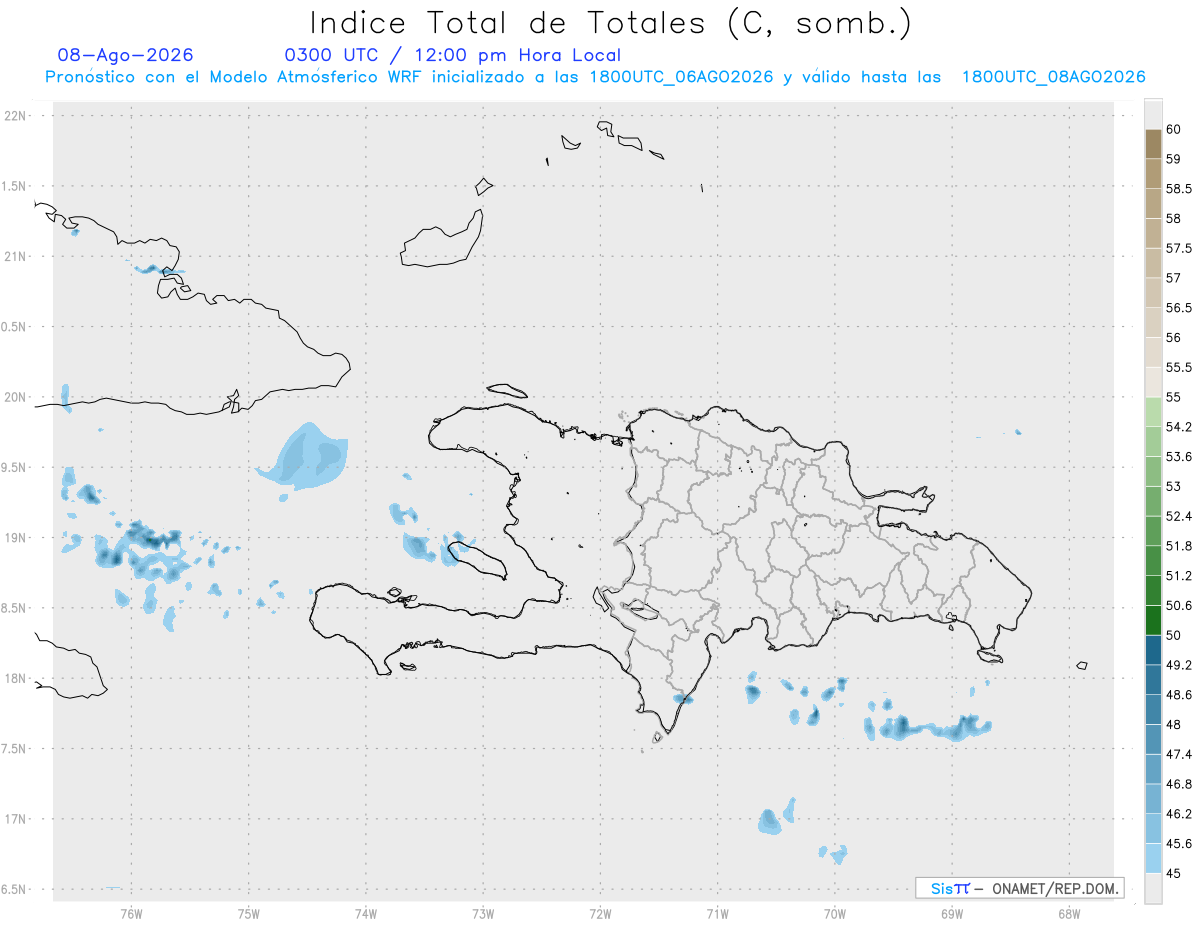The width and height of the screenshot is (1200, 927).
Task: Click the '9.5N' latitude axis label
Action: click(x=15, y=468)
